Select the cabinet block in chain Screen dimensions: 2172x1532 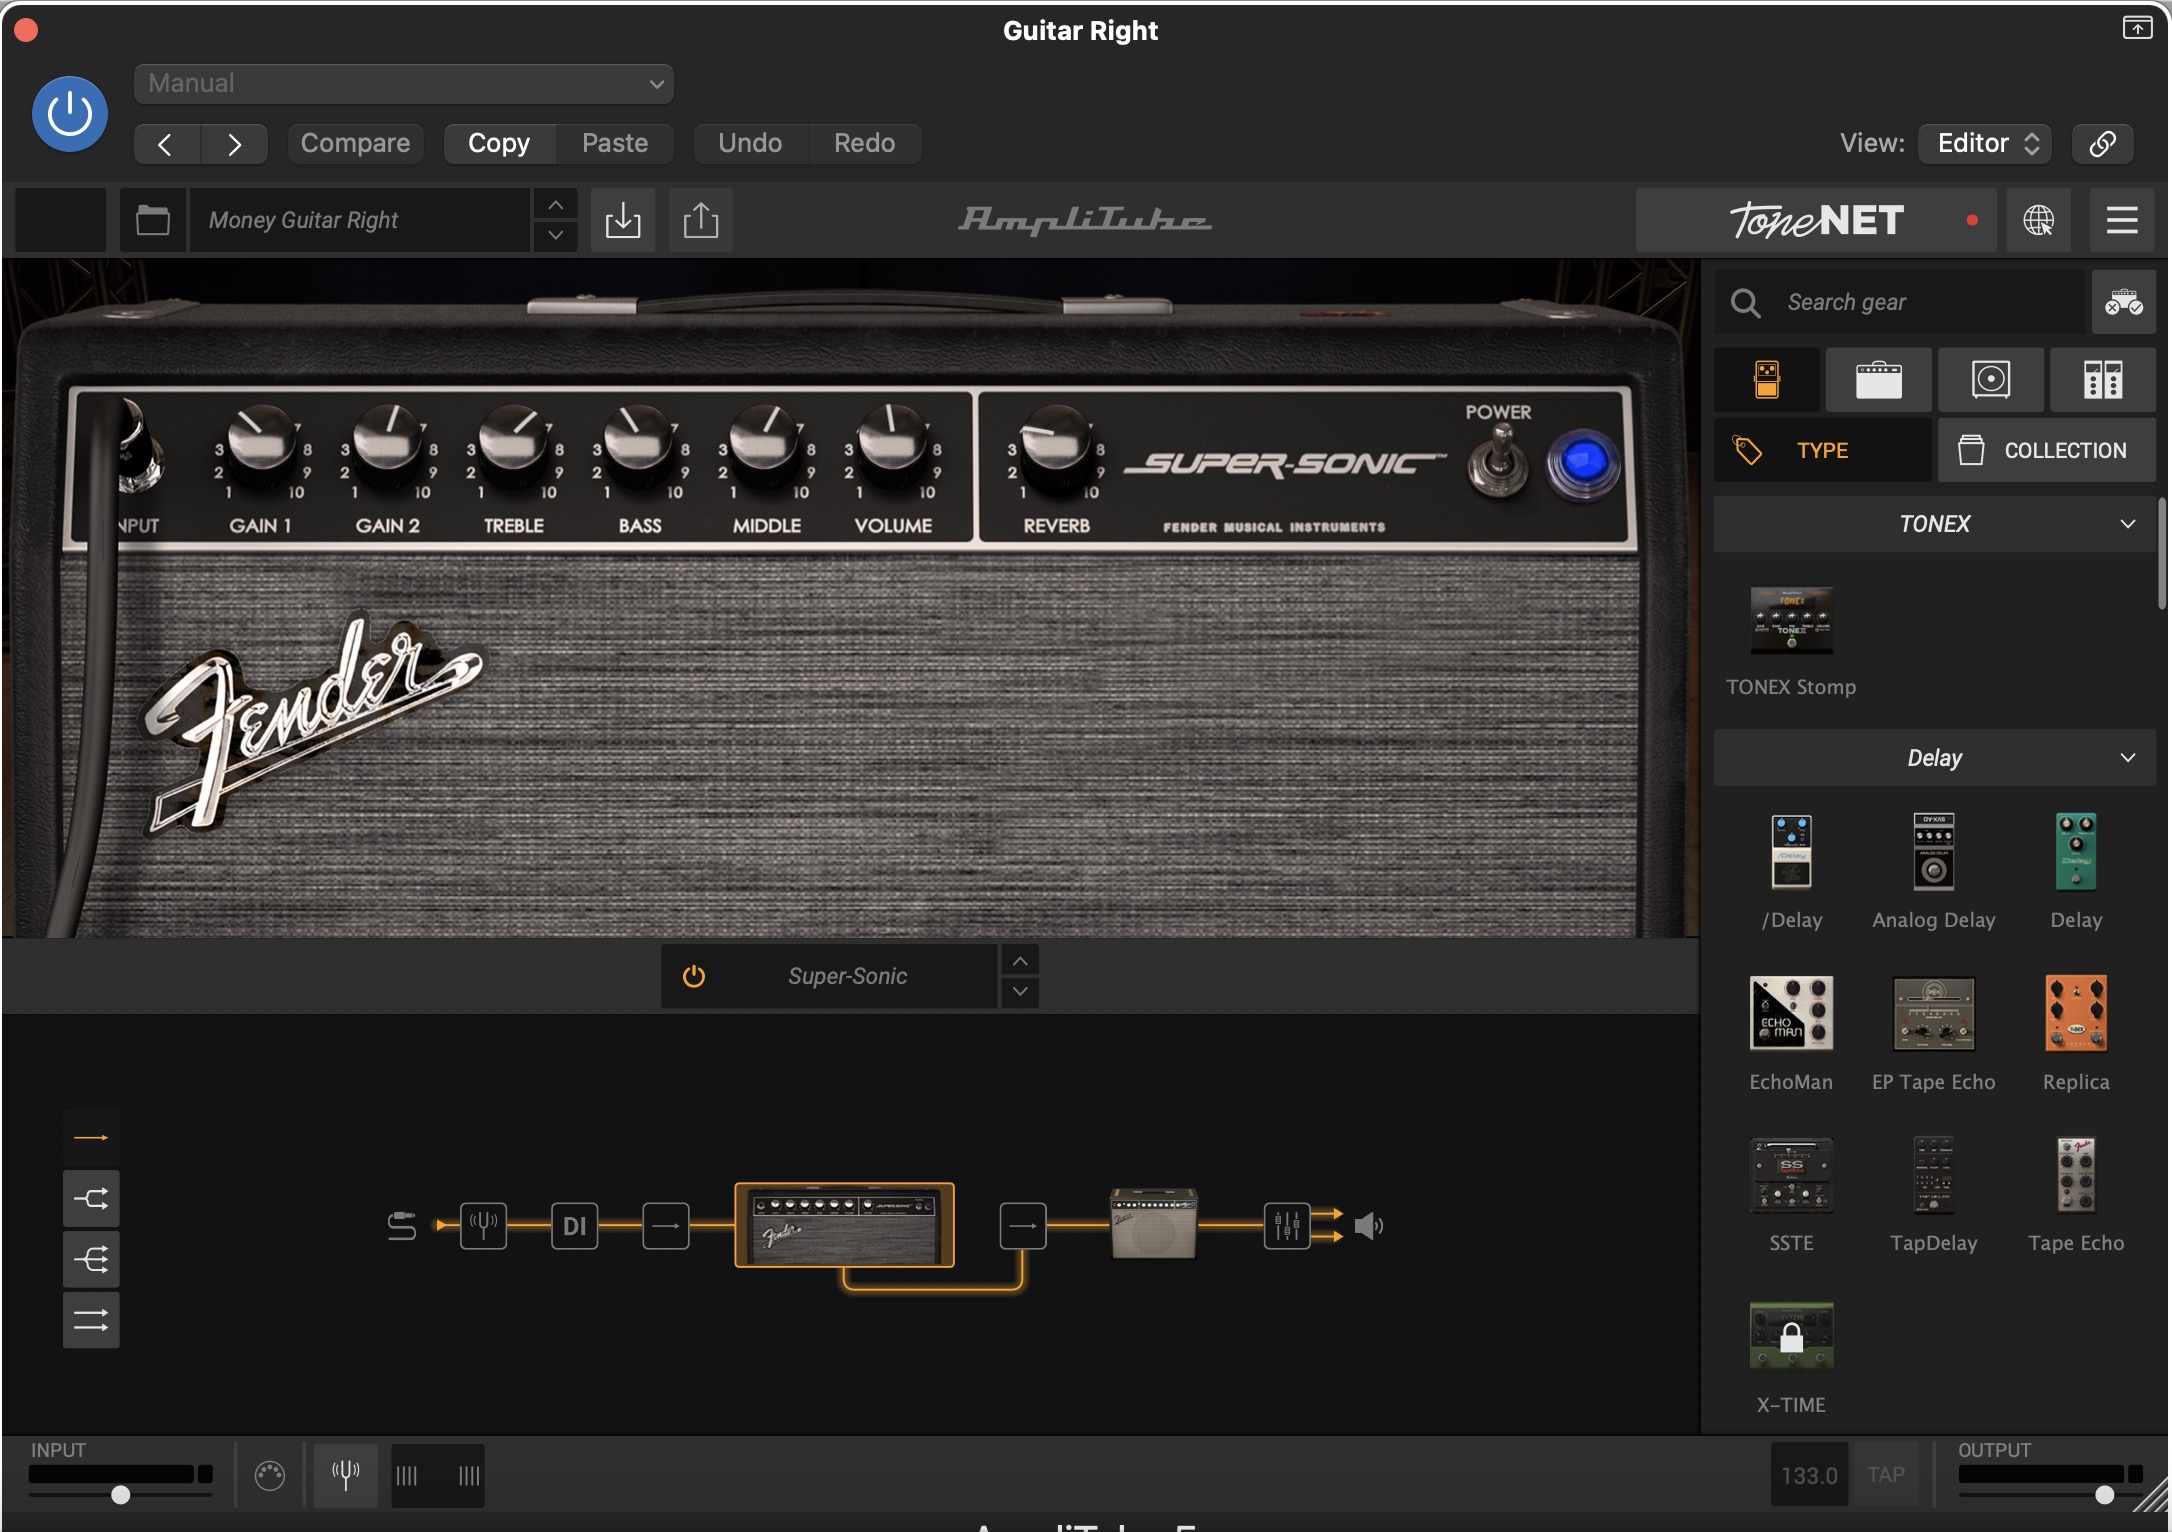1154,1222
